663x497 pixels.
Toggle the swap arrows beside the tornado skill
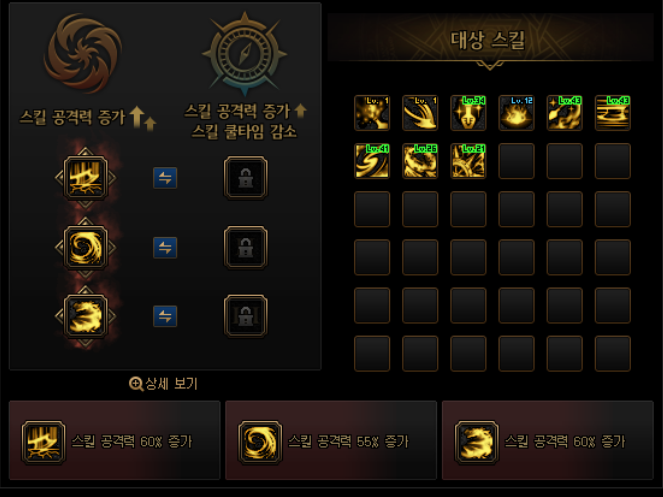coord(165,247)
